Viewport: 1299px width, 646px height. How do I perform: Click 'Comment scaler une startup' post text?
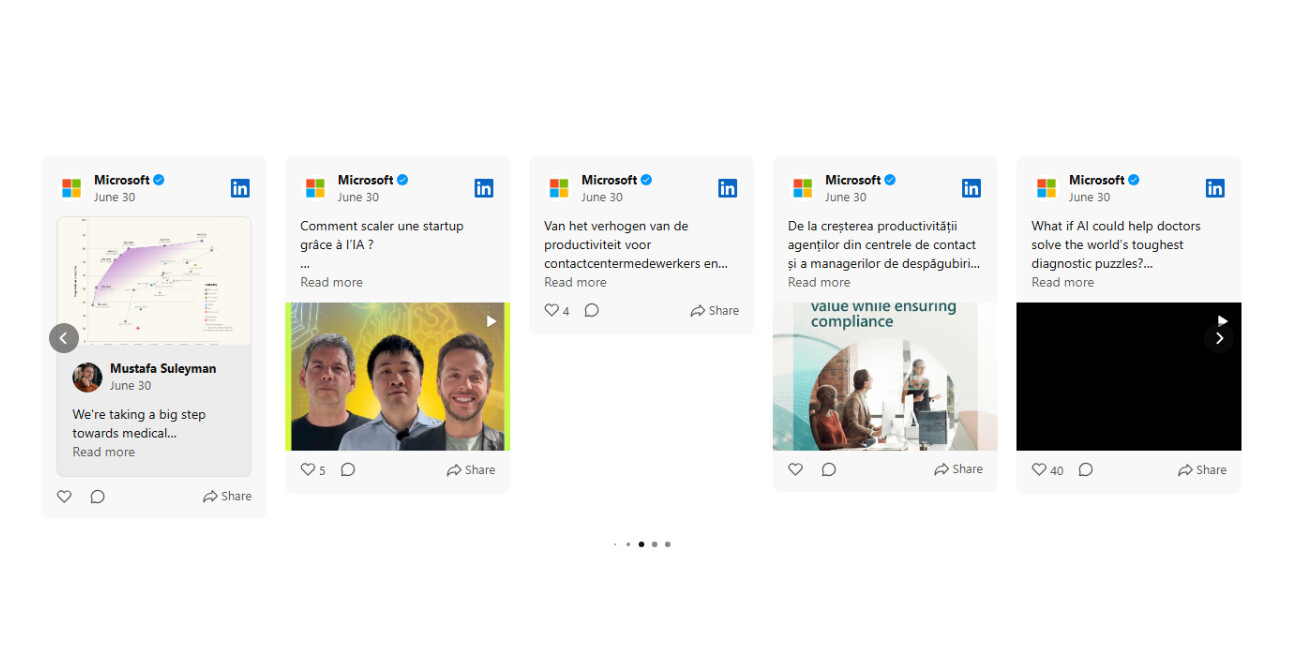pyautogui.click(x=382, y=235)
